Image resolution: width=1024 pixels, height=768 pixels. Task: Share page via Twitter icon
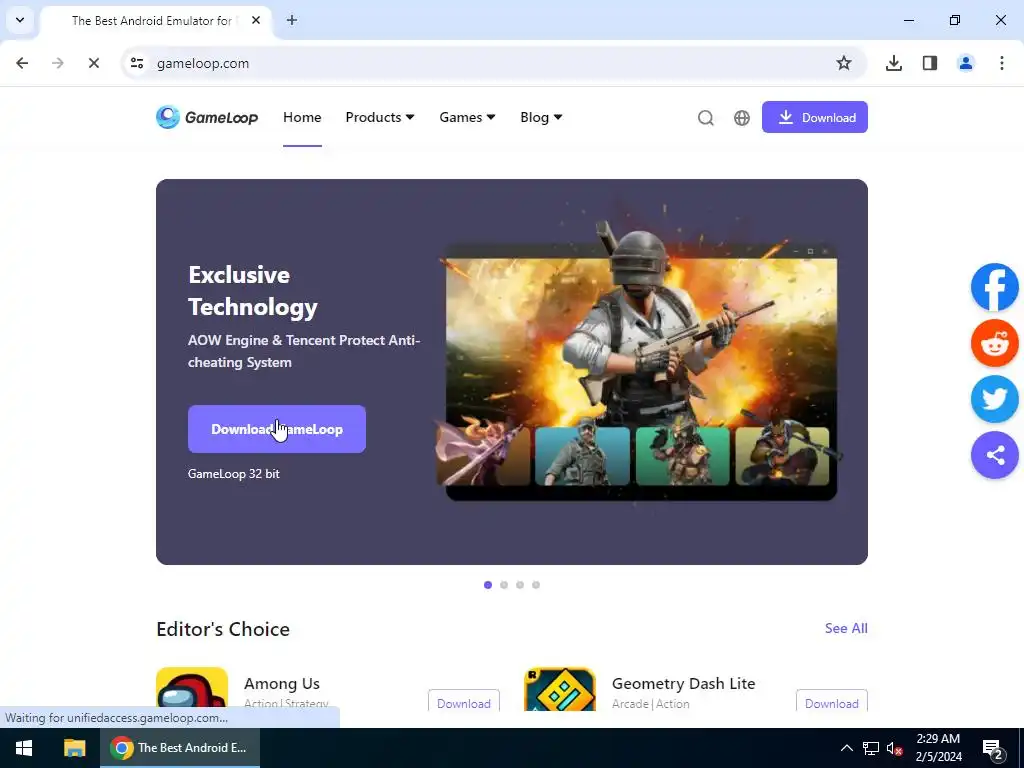click(x=995, y=399)
